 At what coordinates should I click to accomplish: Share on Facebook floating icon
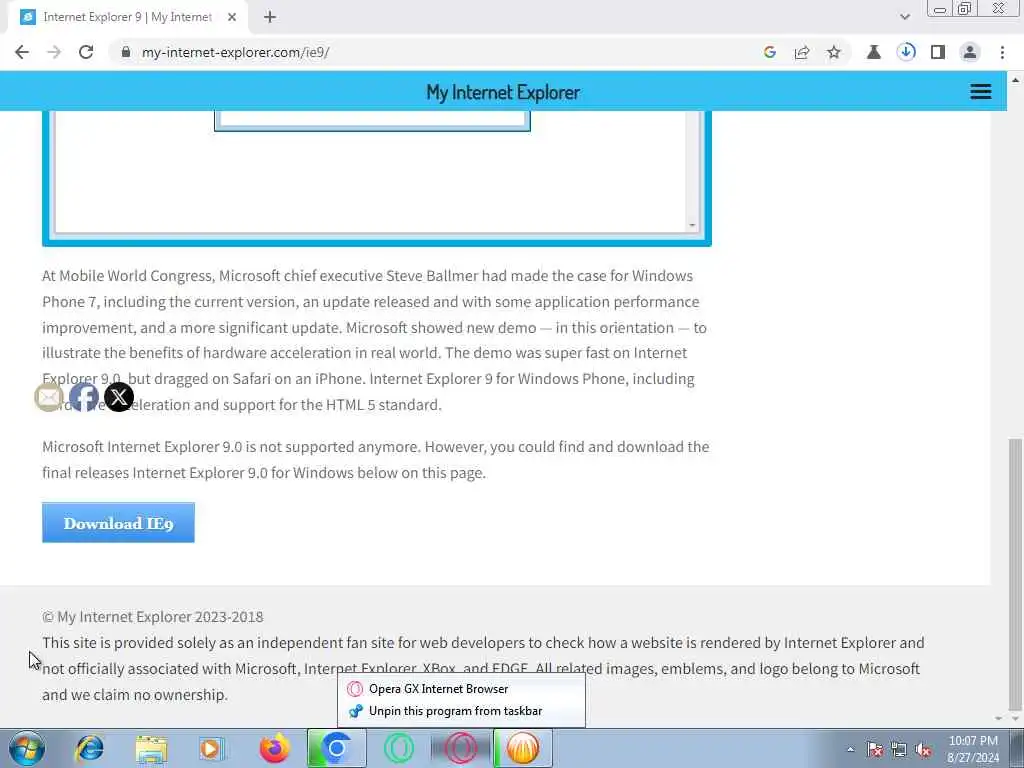[x=84, y=397]
